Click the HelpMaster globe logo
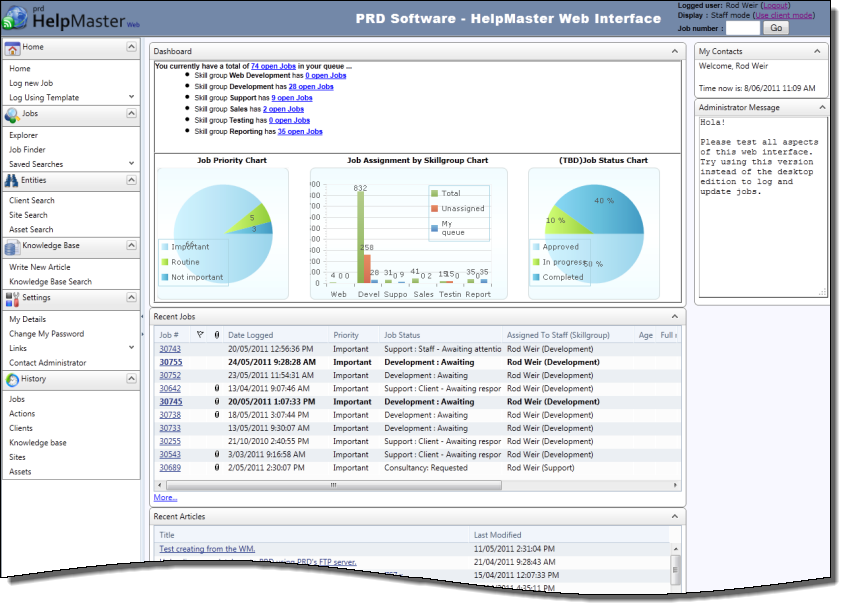 coord(15,17)
